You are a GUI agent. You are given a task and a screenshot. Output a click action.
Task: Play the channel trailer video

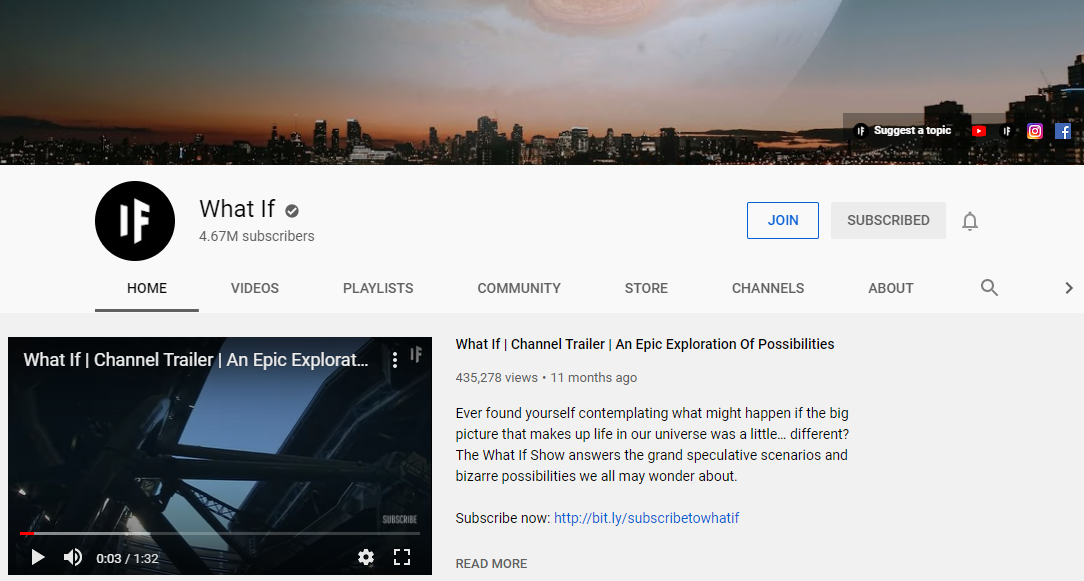(x=38, y=557)
